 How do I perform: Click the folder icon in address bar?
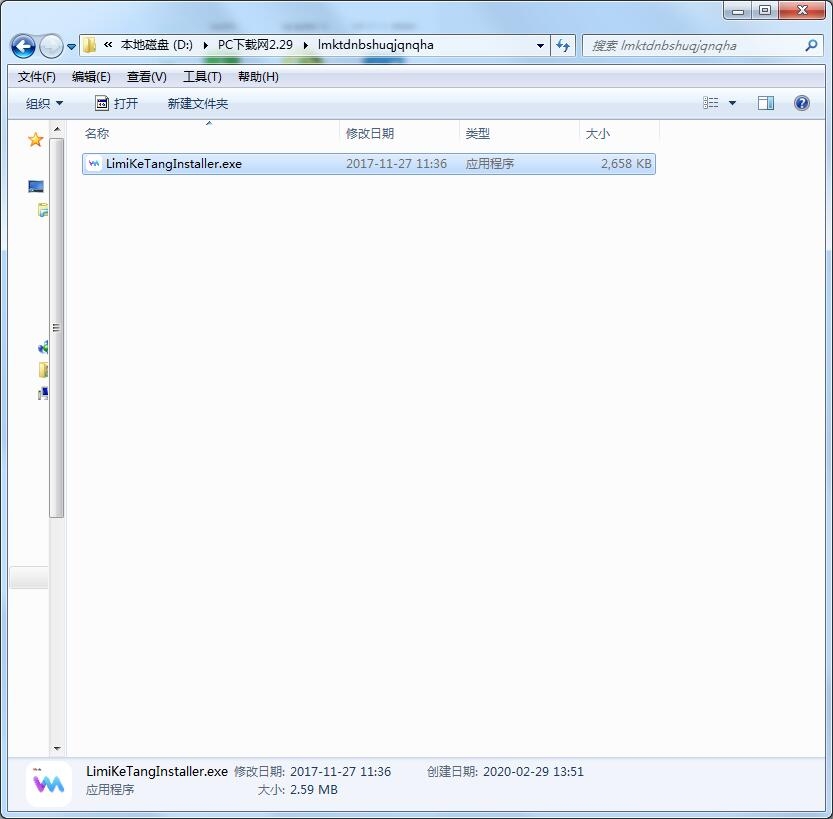pos(90,45)
